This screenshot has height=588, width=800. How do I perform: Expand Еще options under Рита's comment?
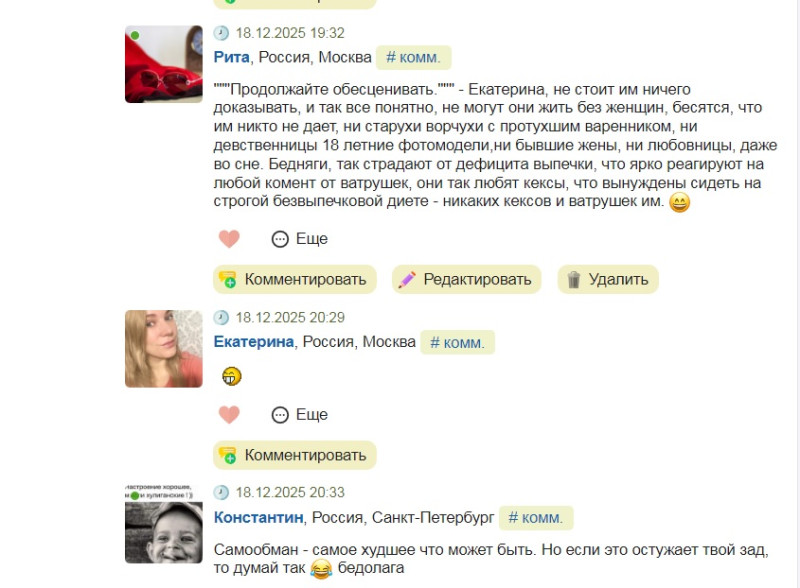299,239
